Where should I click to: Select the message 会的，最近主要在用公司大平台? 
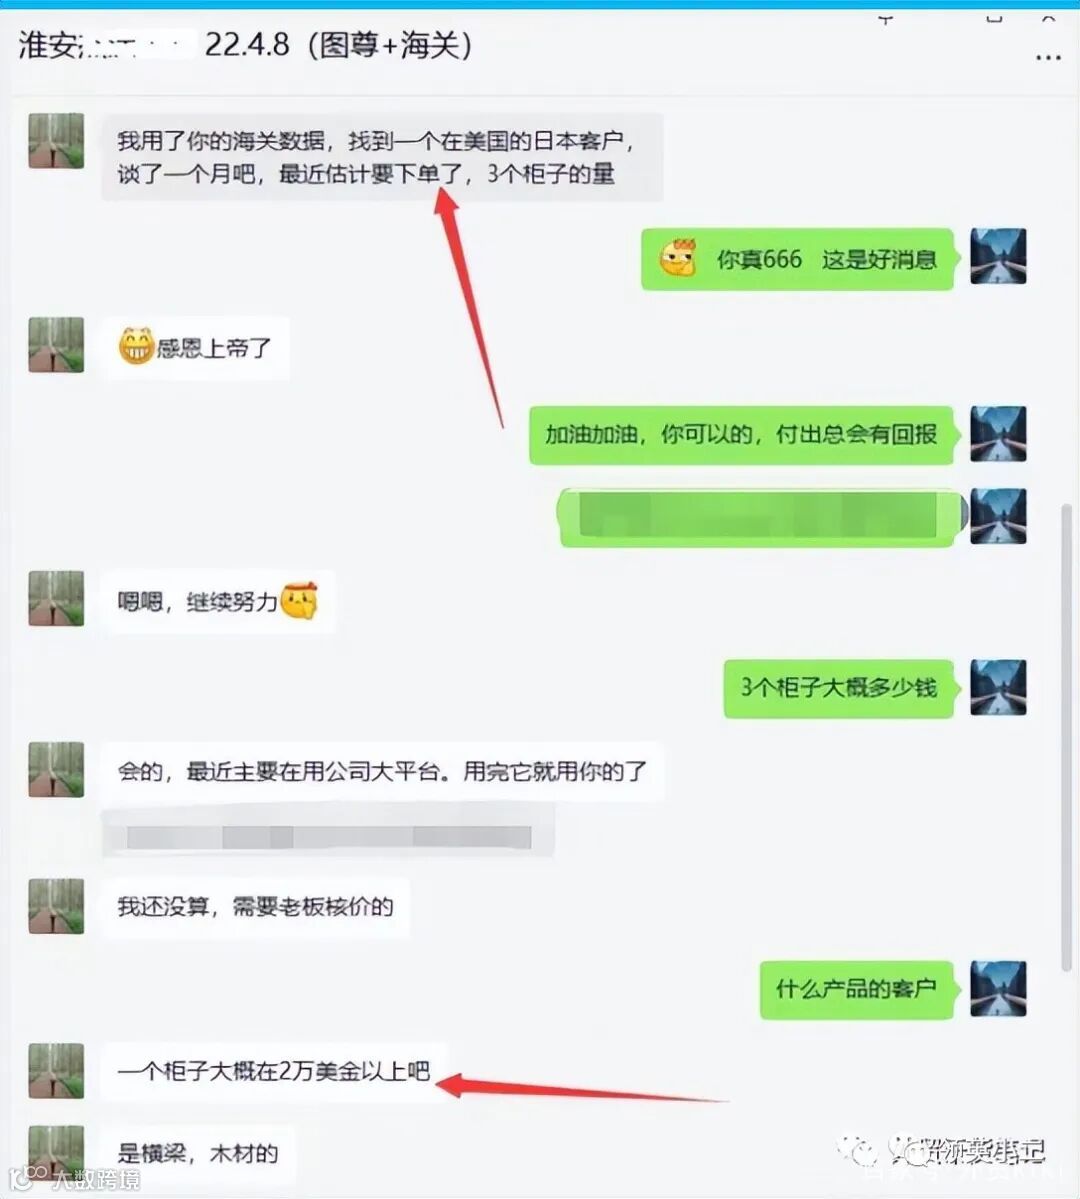[x=383, y=771]
